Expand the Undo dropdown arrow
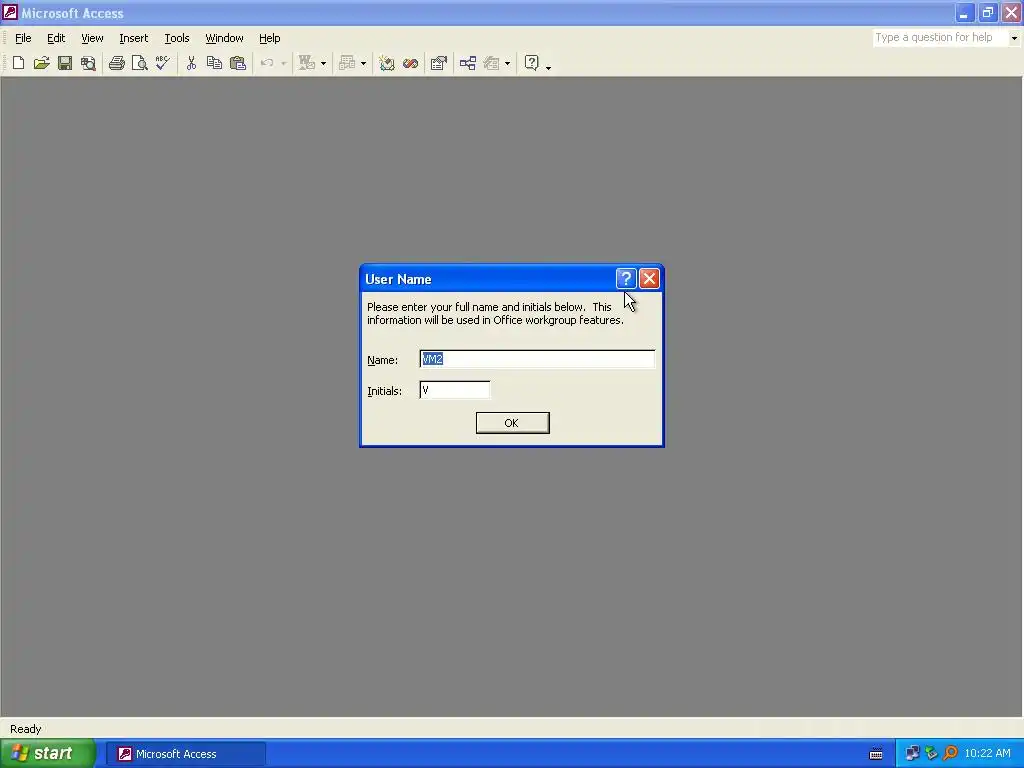 click(x=283, y=63)
